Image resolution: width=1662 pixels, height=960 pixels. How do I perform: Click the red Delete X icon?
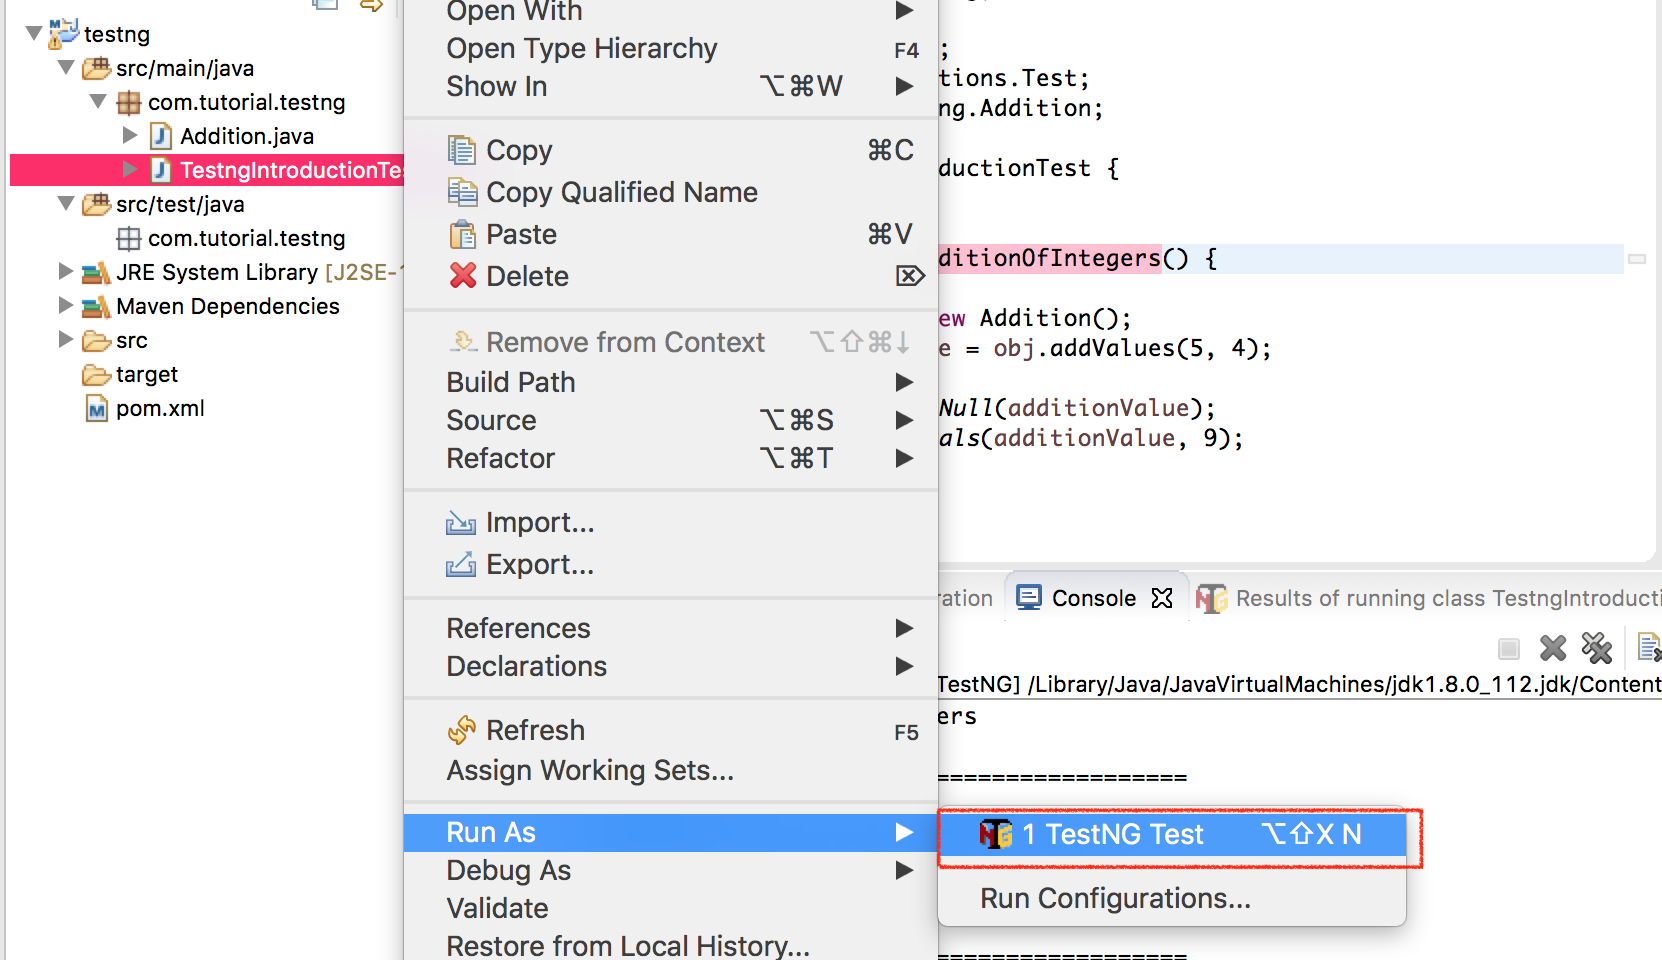pos(462,275)
